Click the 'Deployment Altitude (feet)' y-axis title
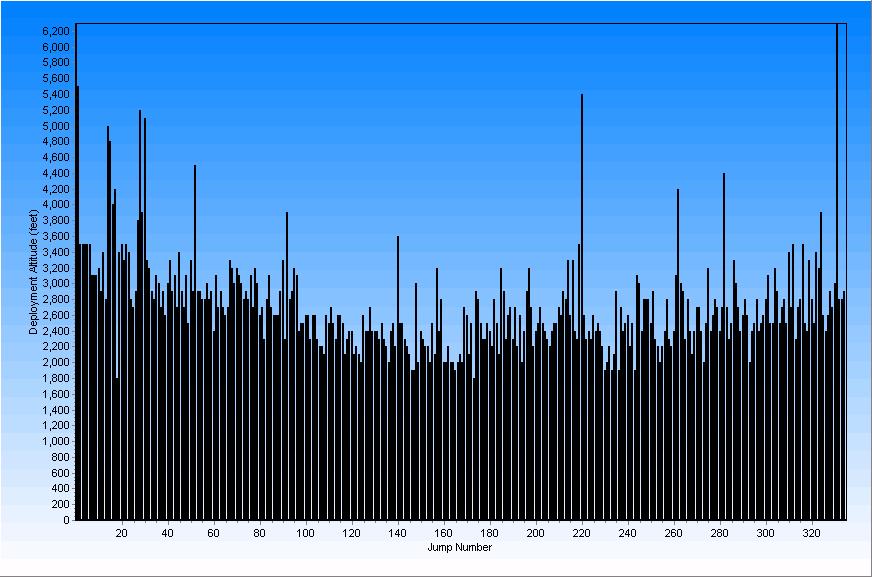872x577 pixels. [x=33, y=272]
